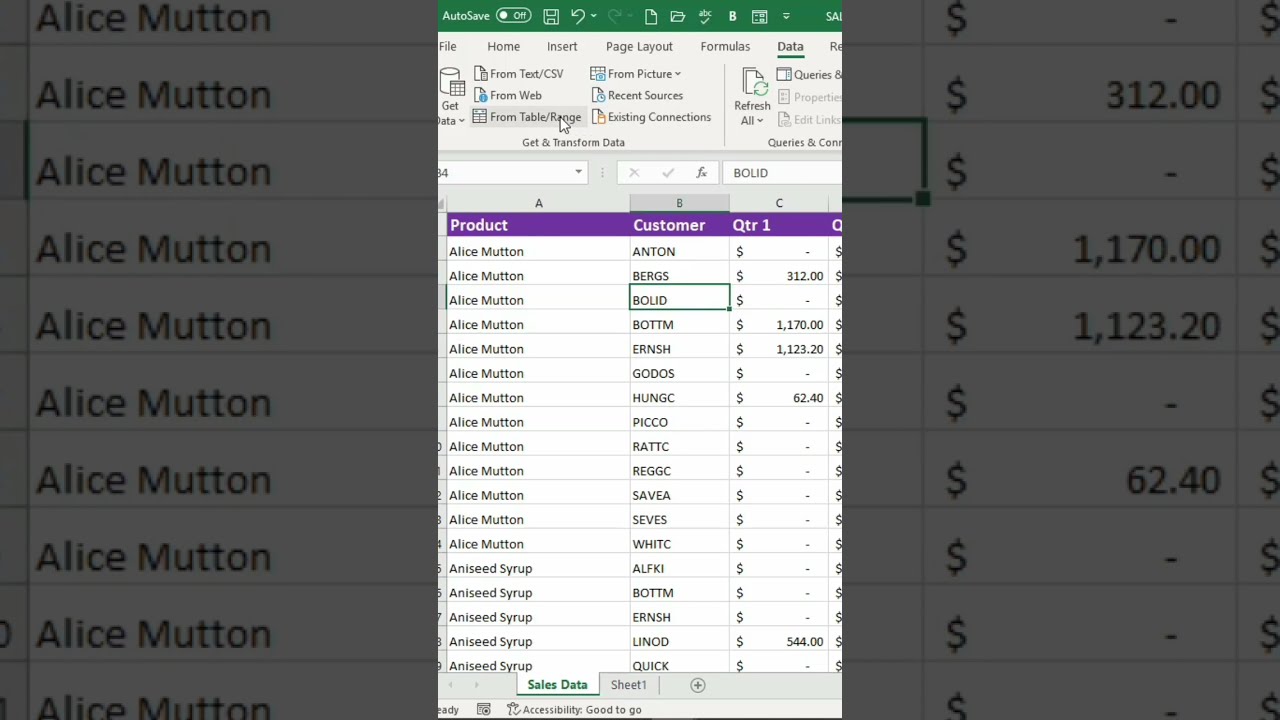Run the abc spelling check
The width and height of the screenshot is (1280, 720).
[704, 16]
